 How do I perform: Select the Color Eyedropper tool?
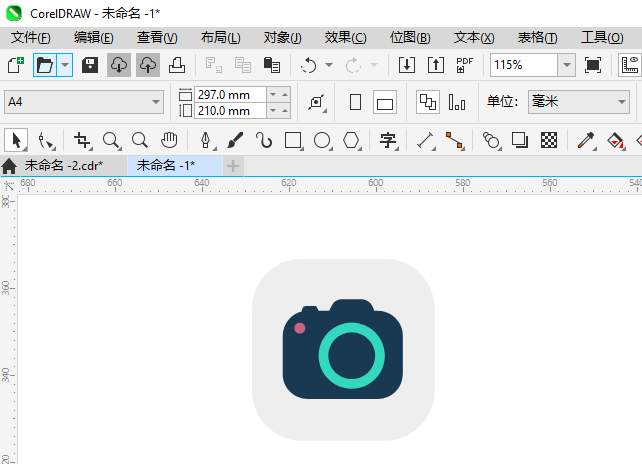[586, 140]
